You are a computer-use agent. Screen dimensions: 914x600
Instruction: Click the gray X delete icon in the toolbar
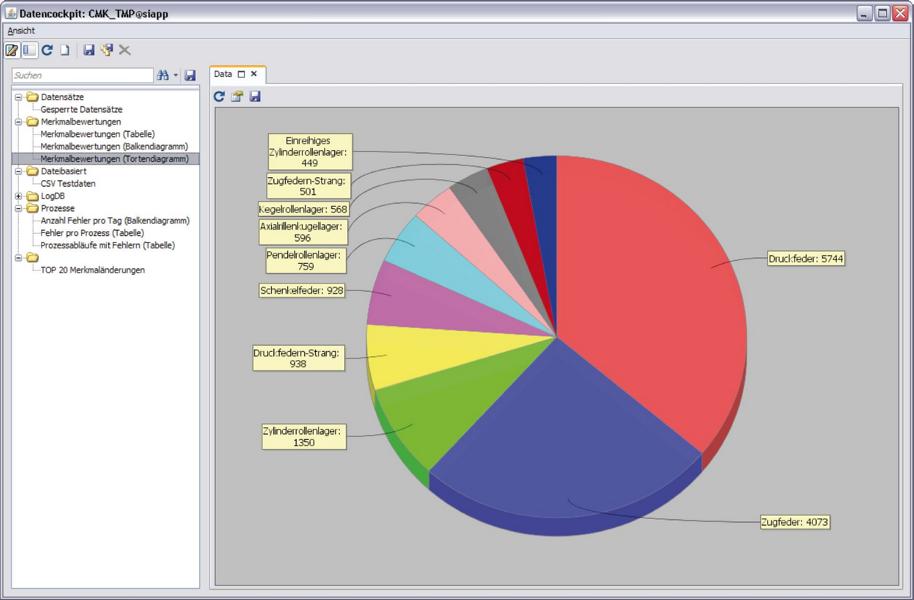pos(125,50)
